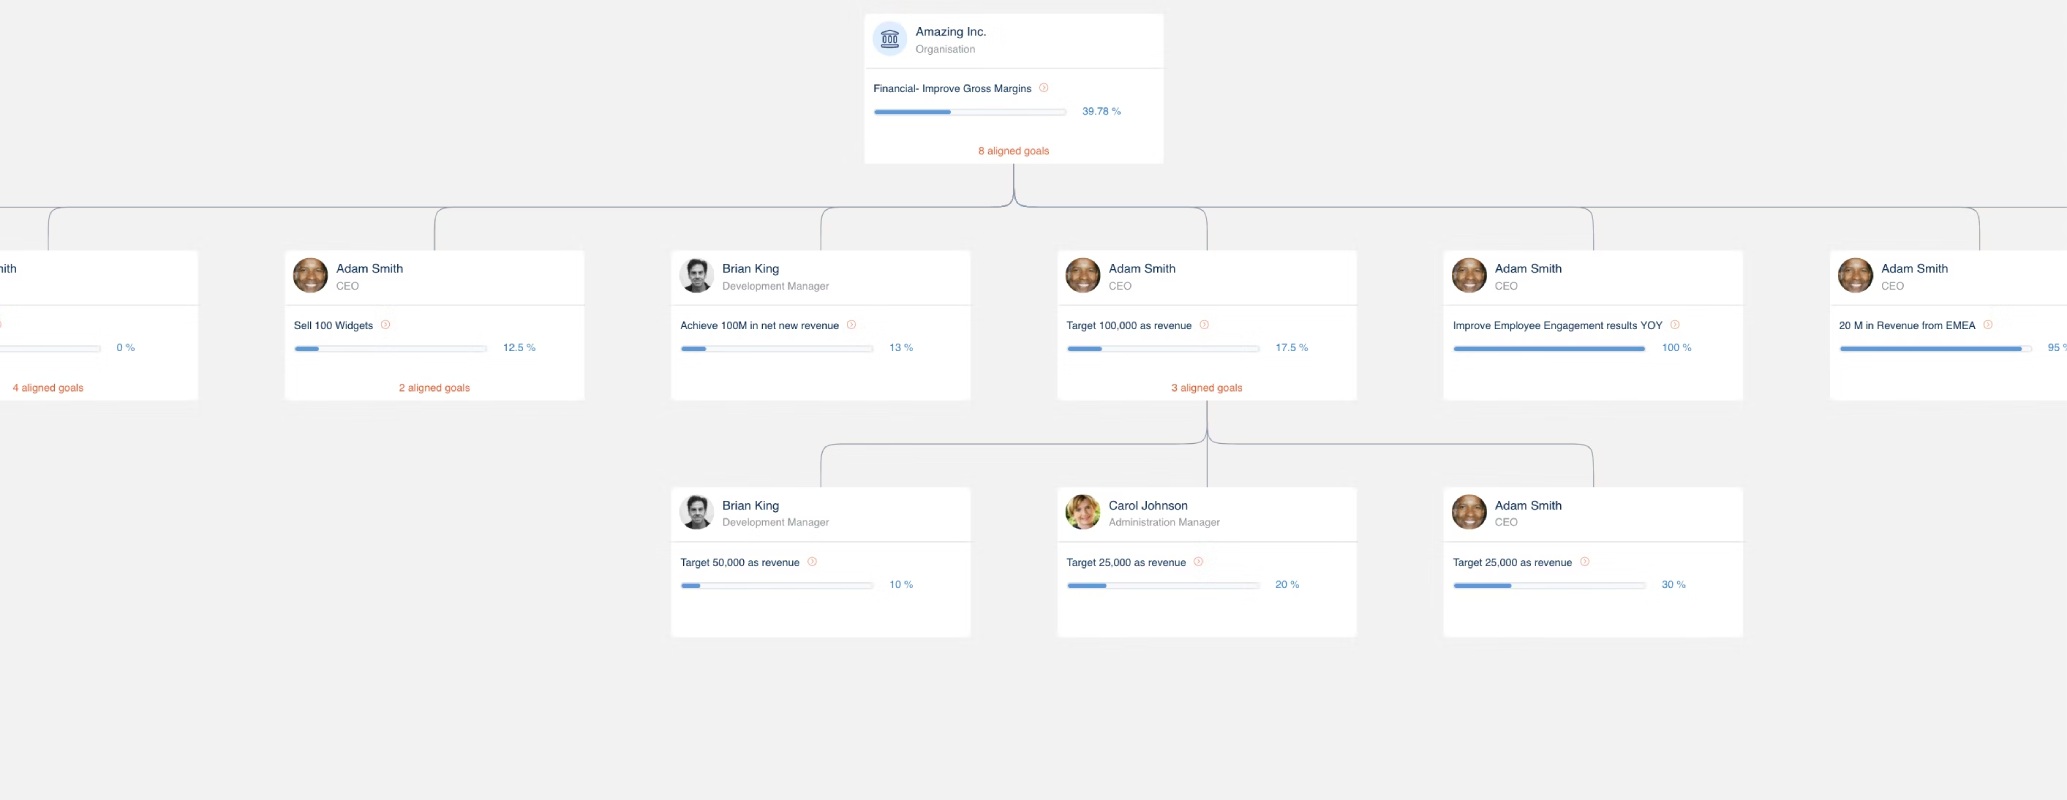The width and height of the screenshot is (2067, 800).
Task: Click info icon next to Improve Gross Margins
Action: point(1044,88)
